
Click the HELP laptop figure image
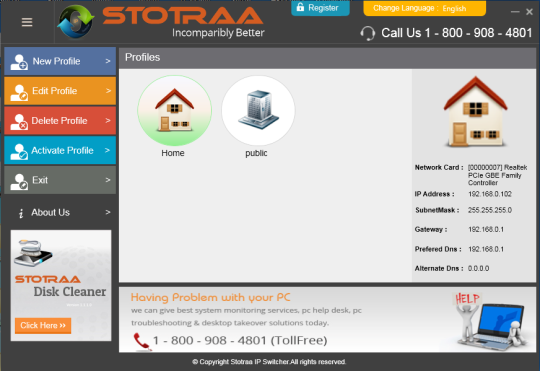tap(491, 321)
